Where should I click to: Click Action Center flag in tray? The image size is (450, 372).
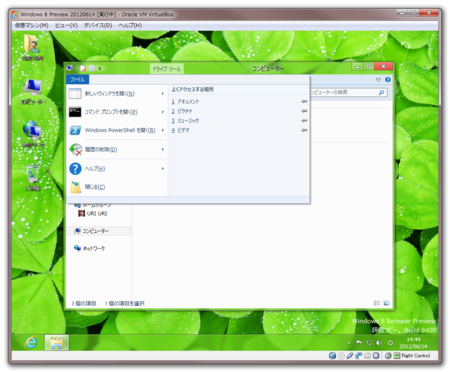(359, 342)
